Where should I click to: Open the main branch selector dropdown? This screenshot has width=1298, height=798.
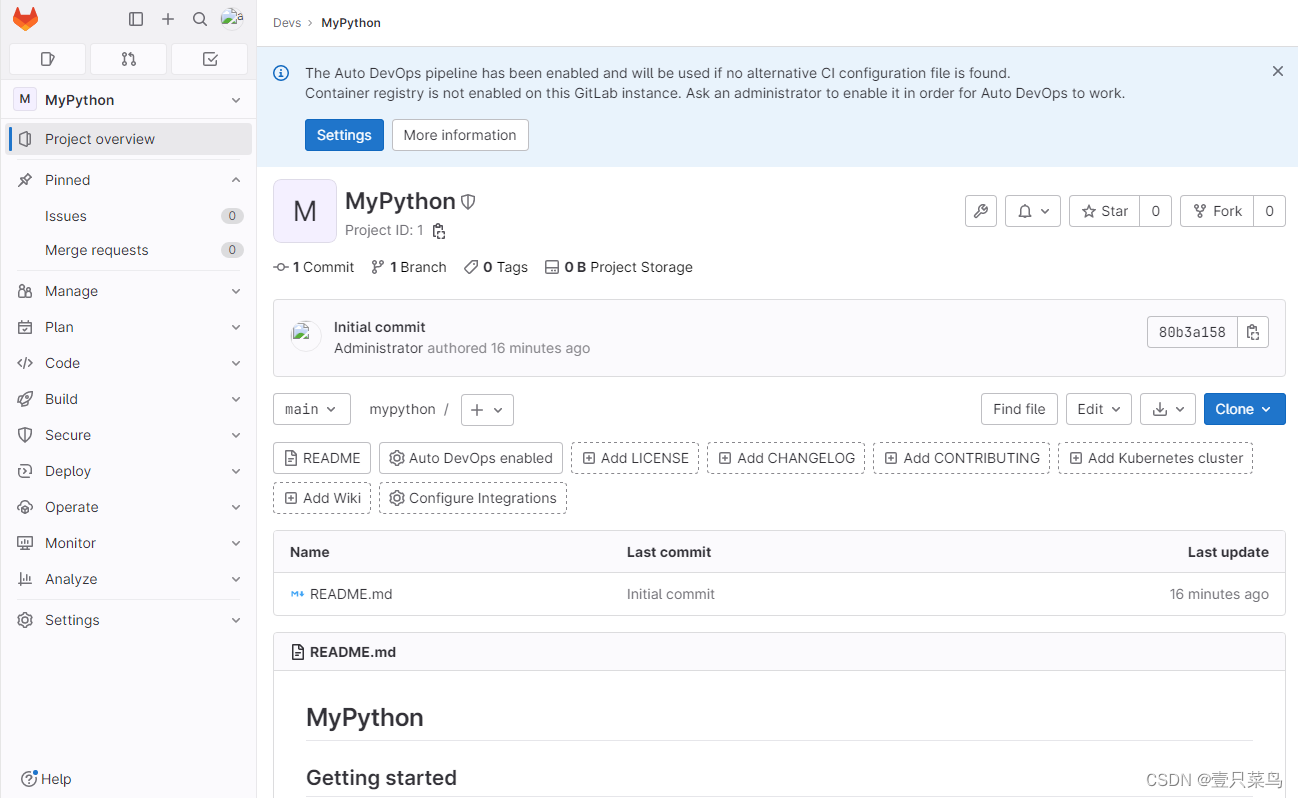click(x=312, y=409)
